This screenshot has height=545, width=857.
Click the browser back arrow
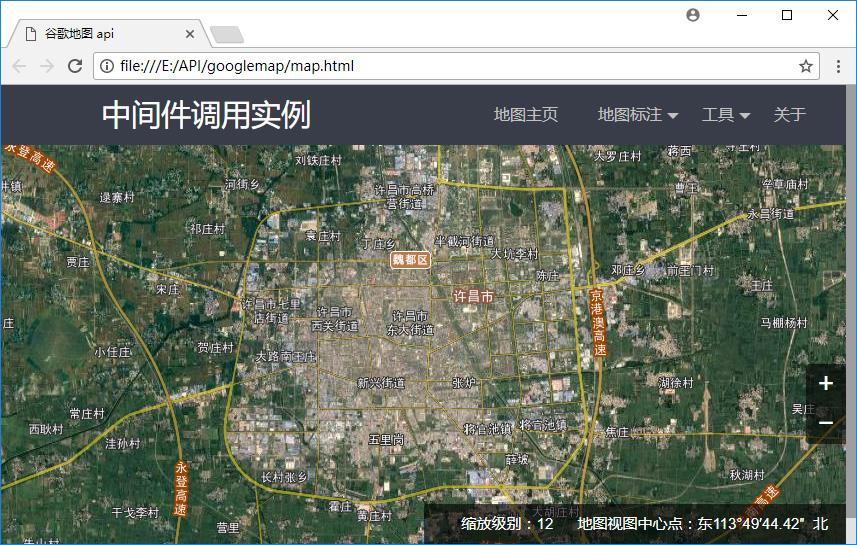19,66
